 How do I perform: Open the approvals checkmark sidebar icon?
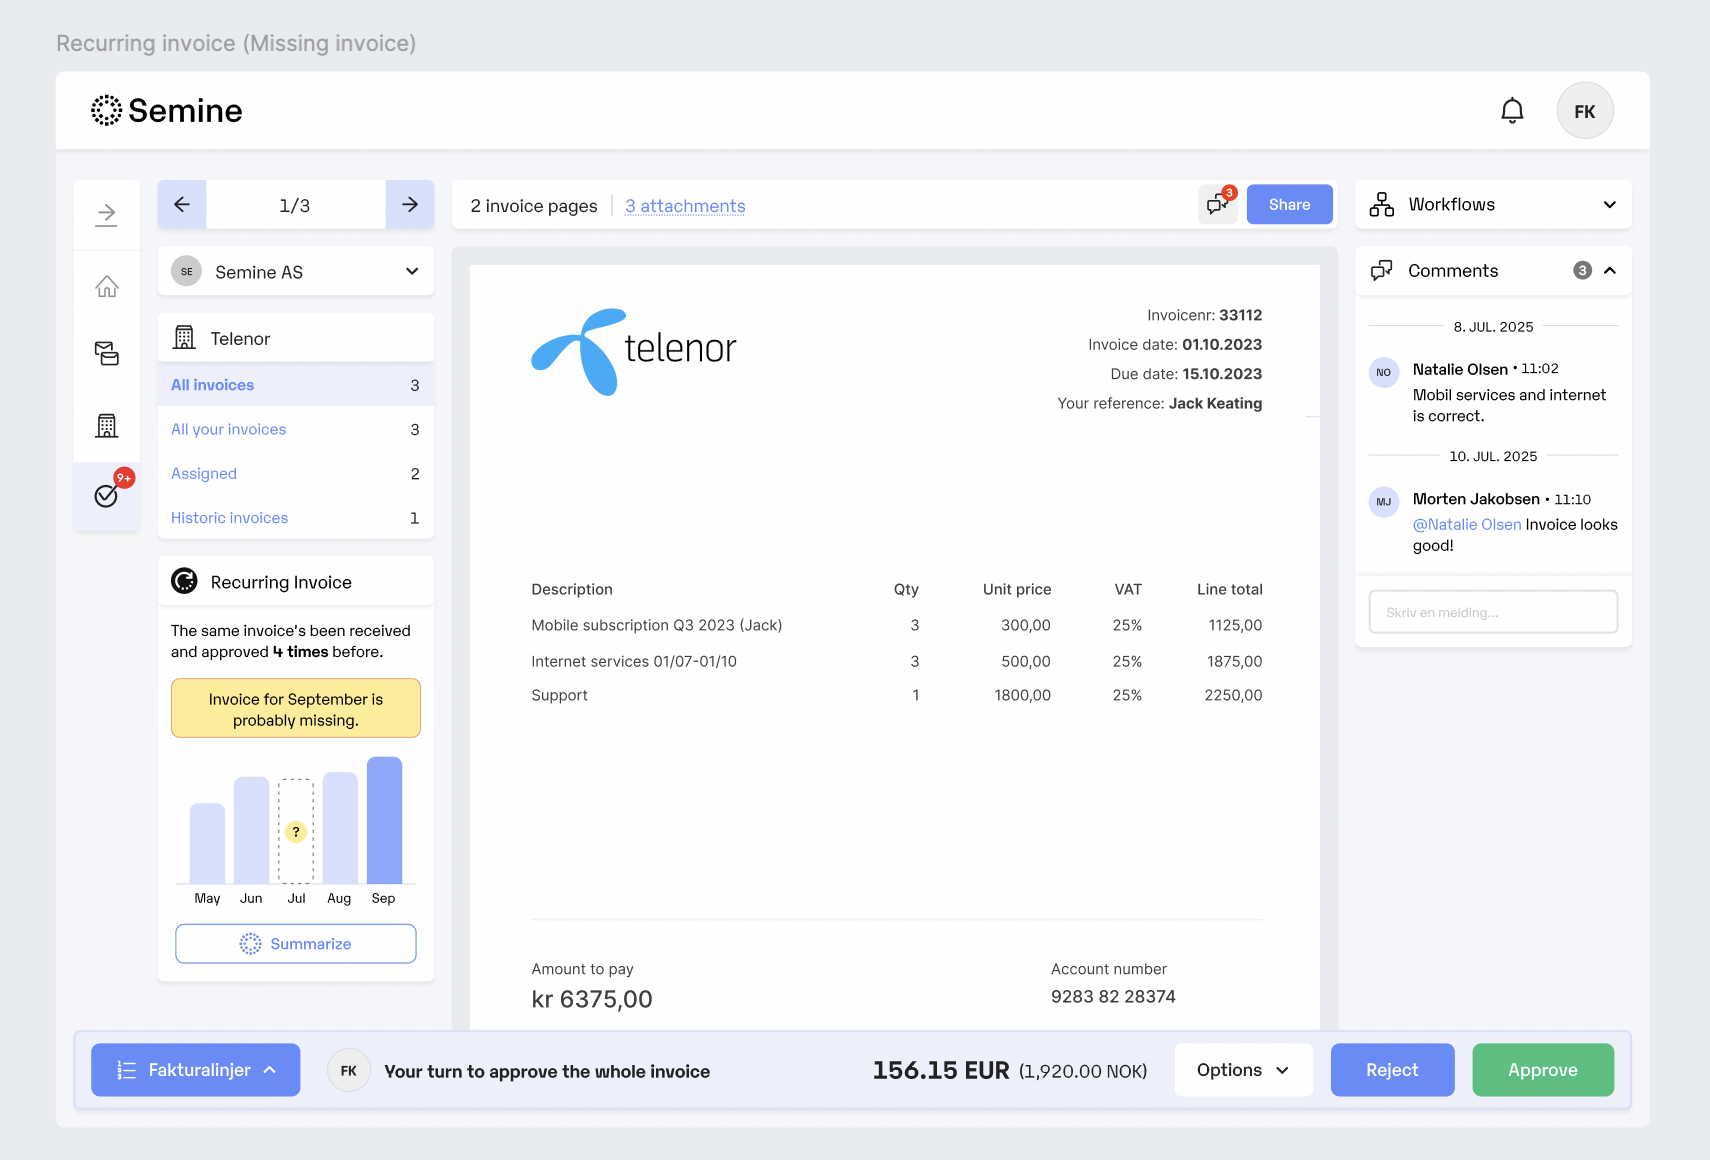click(107, 495)
